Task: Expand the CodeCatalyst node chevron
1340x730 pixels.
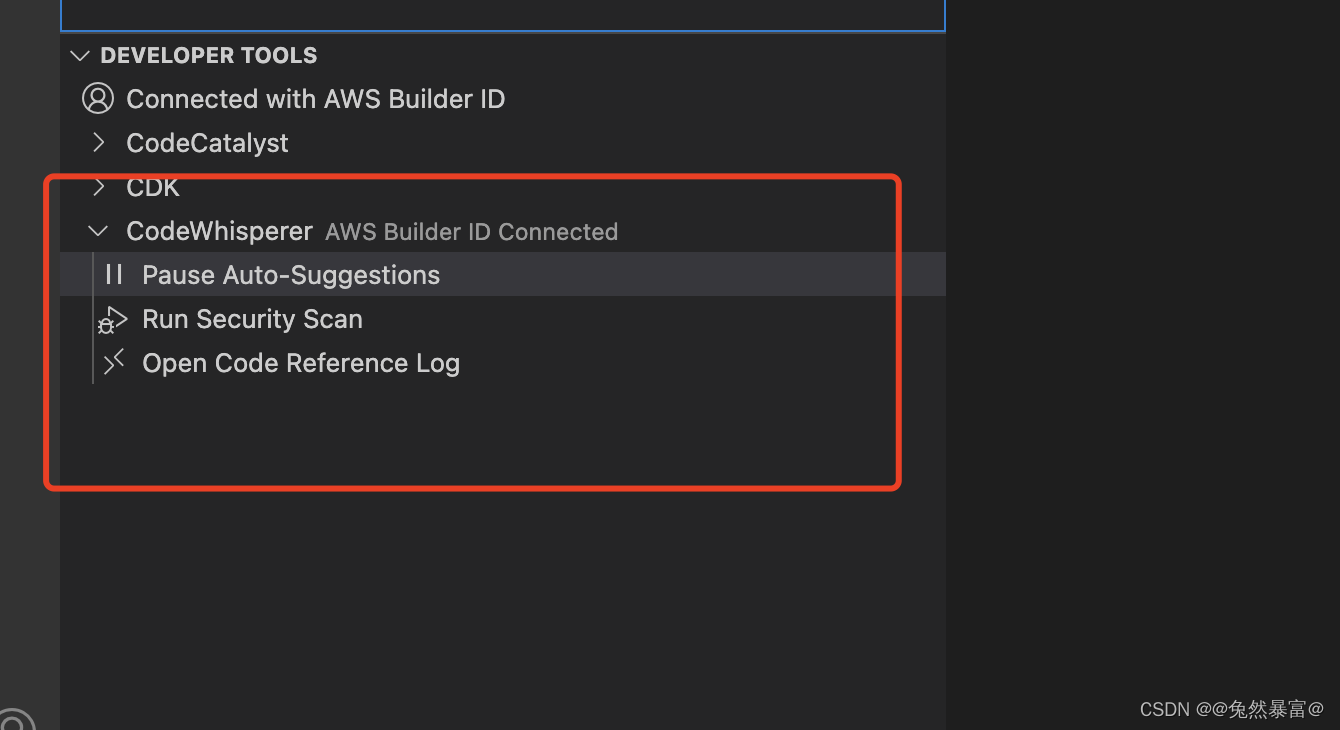Action: point(98,143)
